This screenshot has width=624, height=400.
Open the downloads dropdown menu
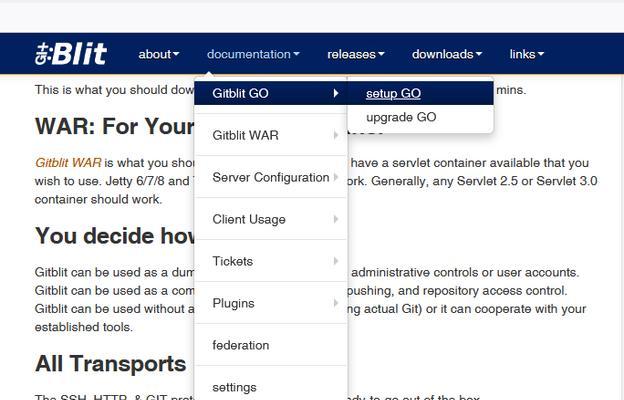coord(447,54)
